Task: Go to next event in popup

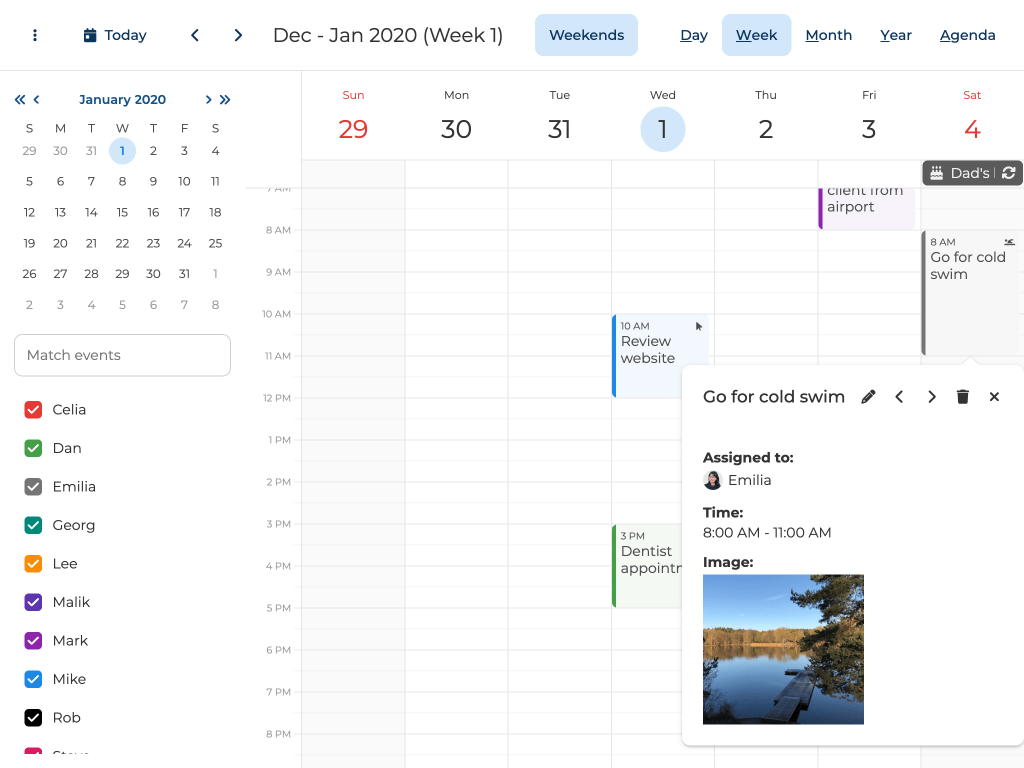Action: (931, 397)
